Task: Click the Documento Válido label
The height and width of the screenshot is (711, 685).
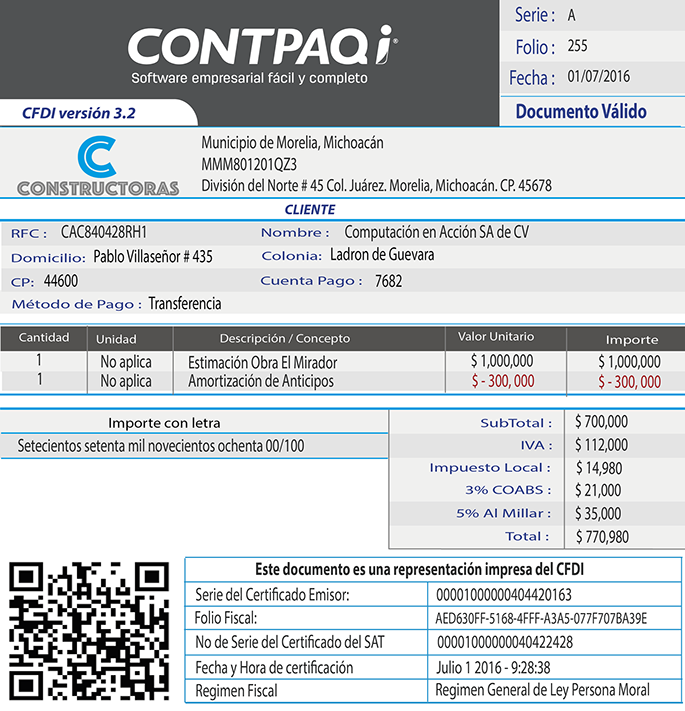Action: (581, 111)
